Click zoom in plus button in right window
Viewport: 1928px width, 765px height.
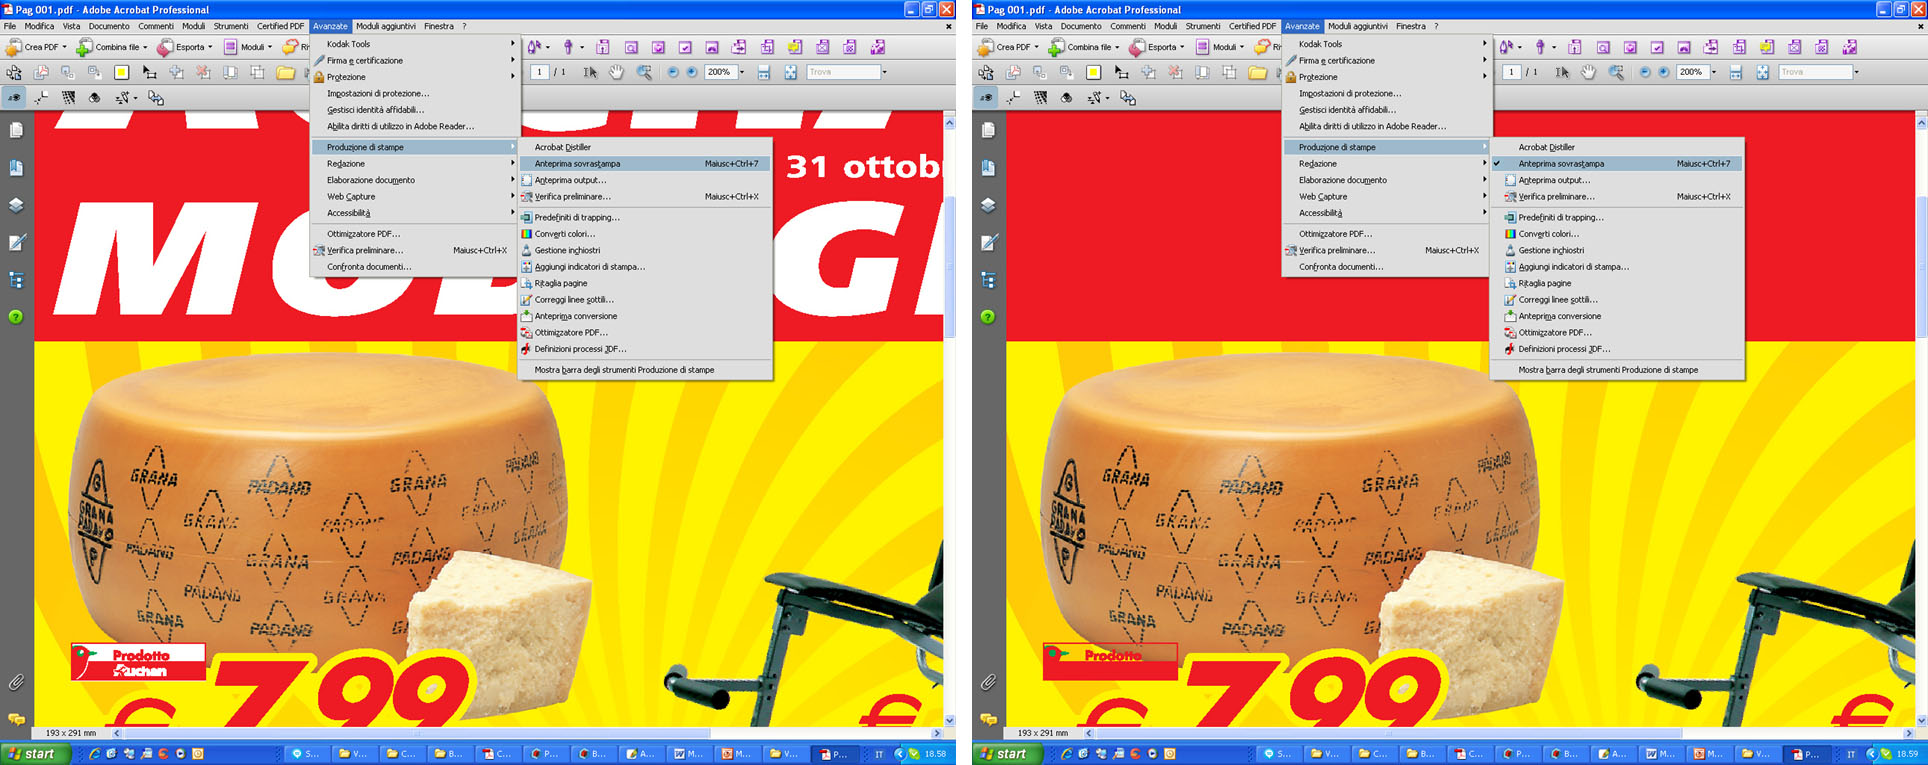tap(1663, 72)
